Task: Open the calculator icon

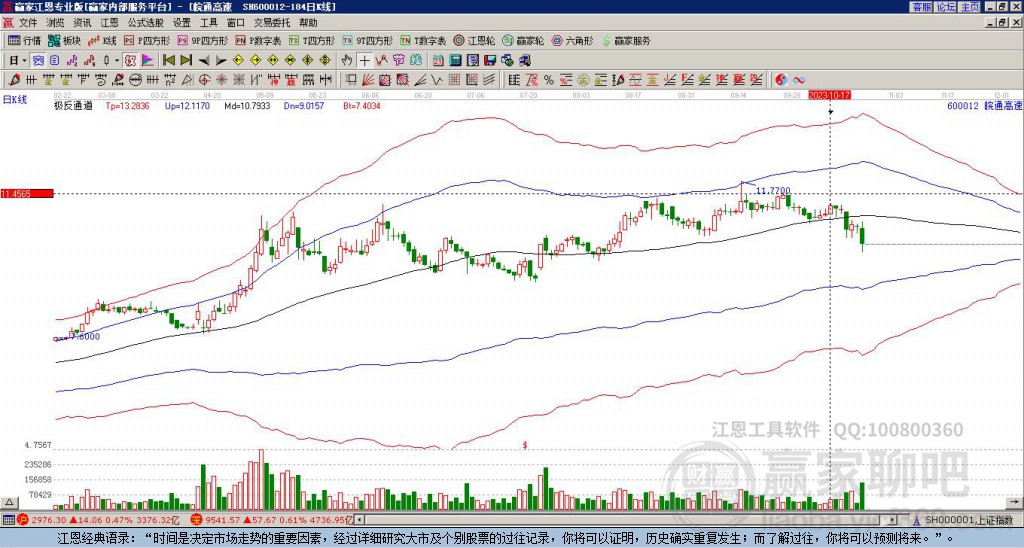Action: point(455,61)
